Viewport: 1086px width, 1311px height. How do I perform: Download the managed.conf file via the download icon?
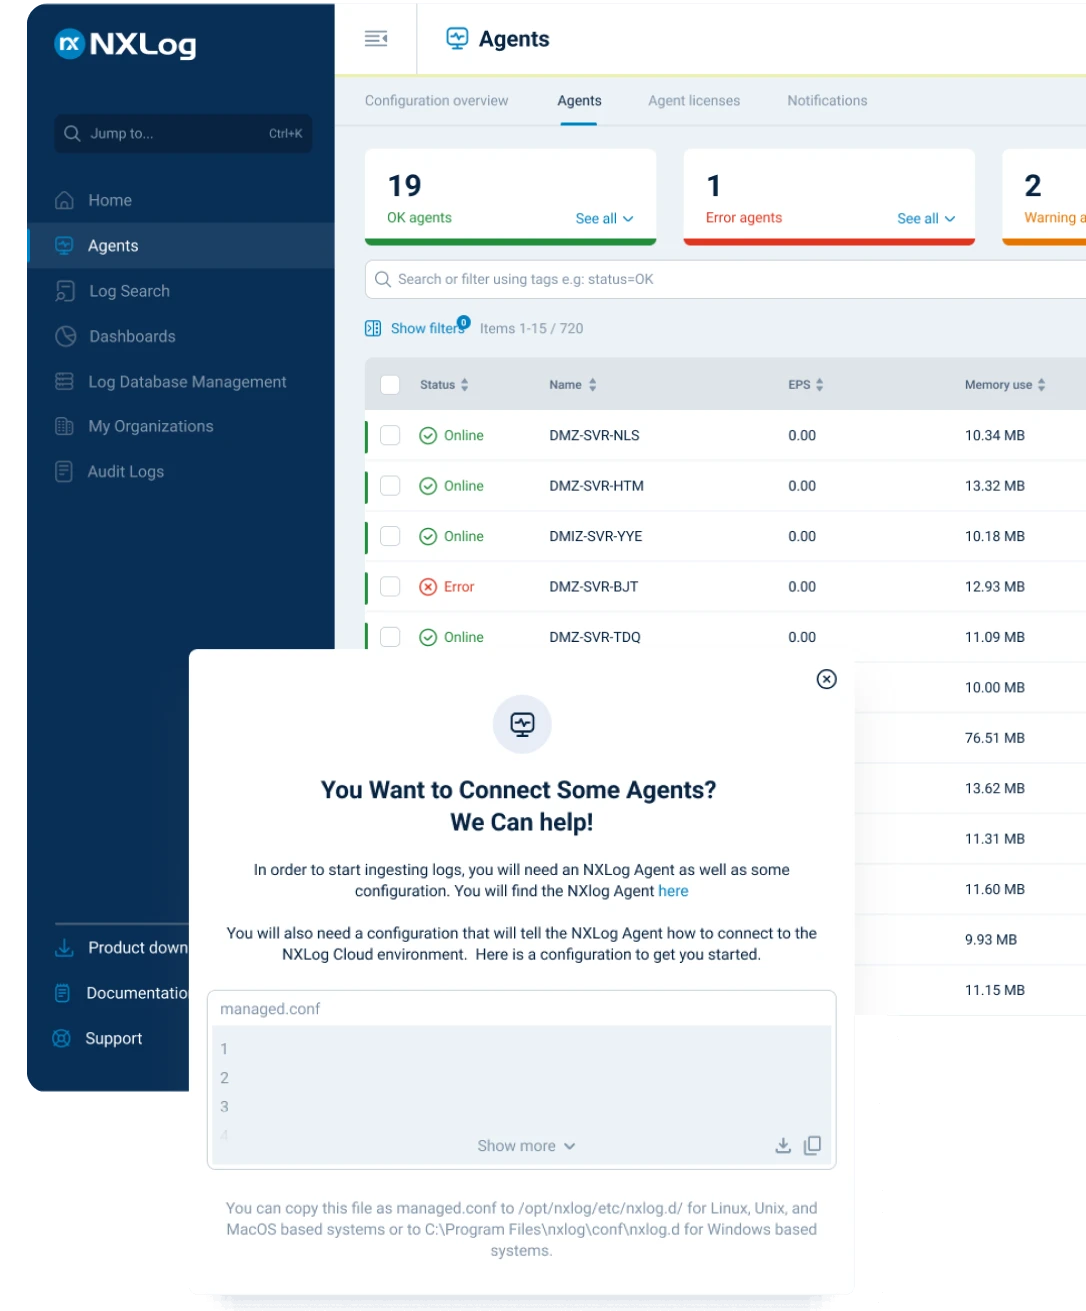[784, 1146]
